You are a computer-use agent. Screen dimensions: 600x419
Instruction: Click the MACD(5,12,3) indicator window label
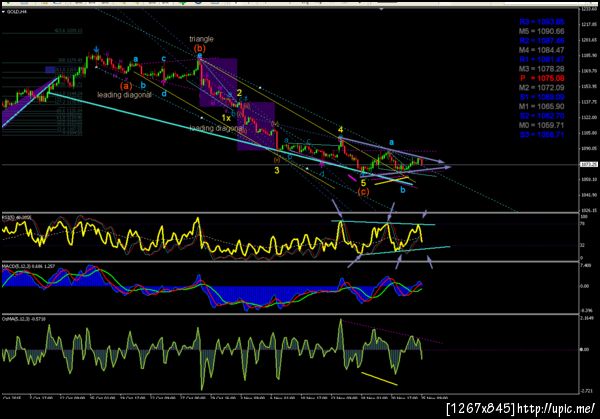[x=28, y=266]
